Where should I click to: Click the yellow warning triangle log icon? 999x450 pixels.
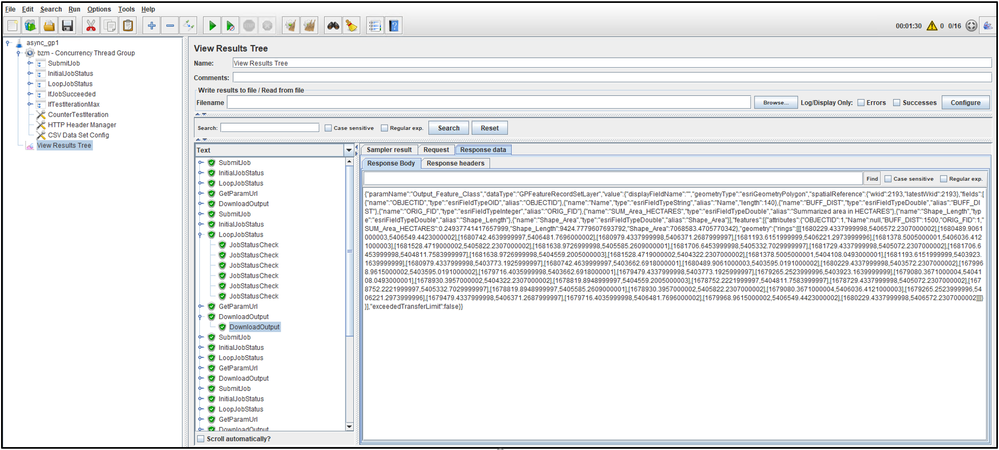pos(931,26)
